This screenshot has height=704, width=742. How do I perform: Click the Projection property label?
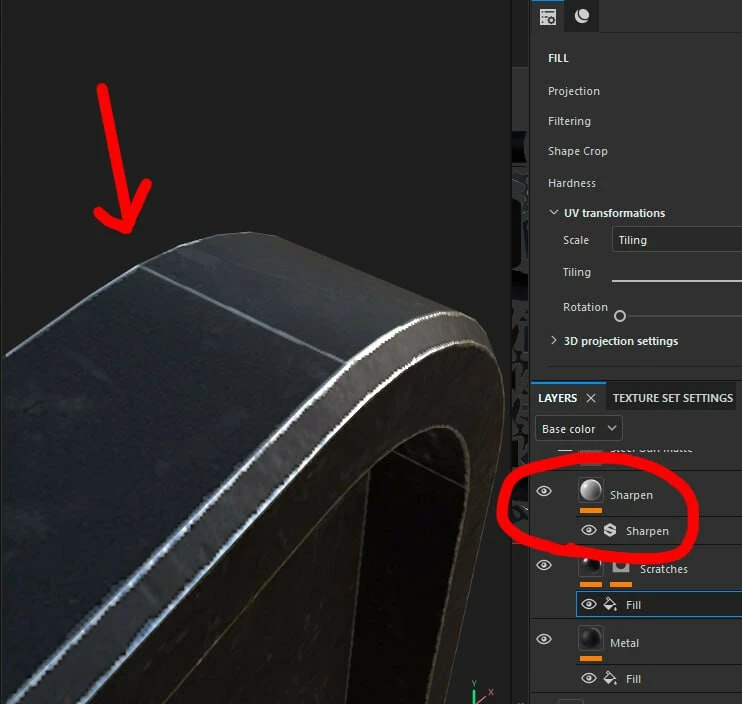tap(574, 91)
